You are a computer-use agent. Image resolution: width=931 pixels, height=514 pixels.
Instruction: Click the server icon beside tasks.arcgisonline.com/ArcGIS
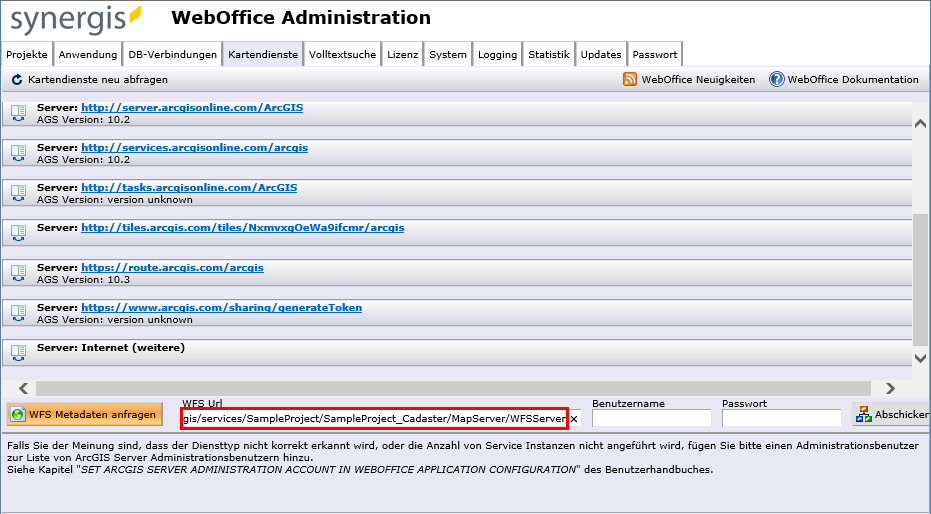coord(18,193)
